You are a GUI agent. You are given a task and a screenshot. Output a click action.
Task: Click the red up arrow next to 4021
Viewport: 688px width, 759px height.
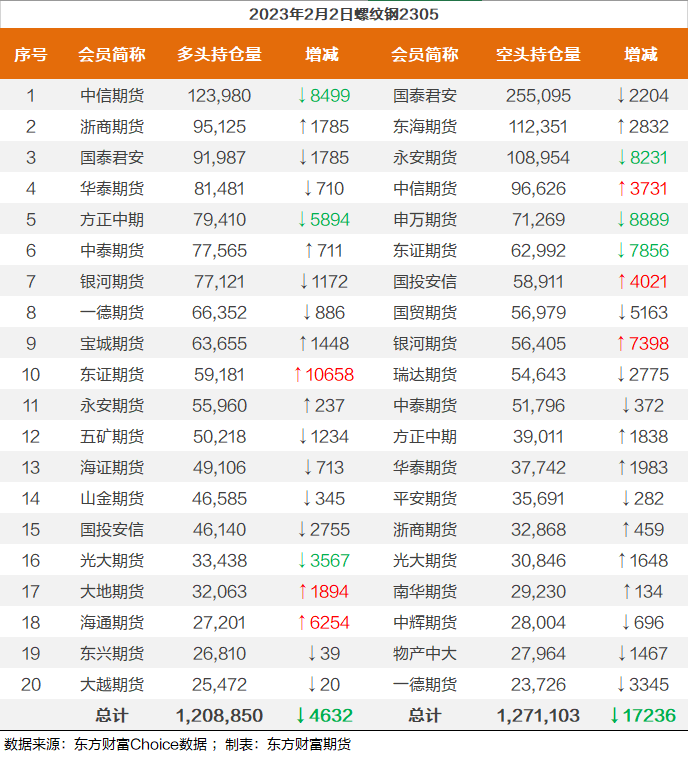tap(621, 282)
